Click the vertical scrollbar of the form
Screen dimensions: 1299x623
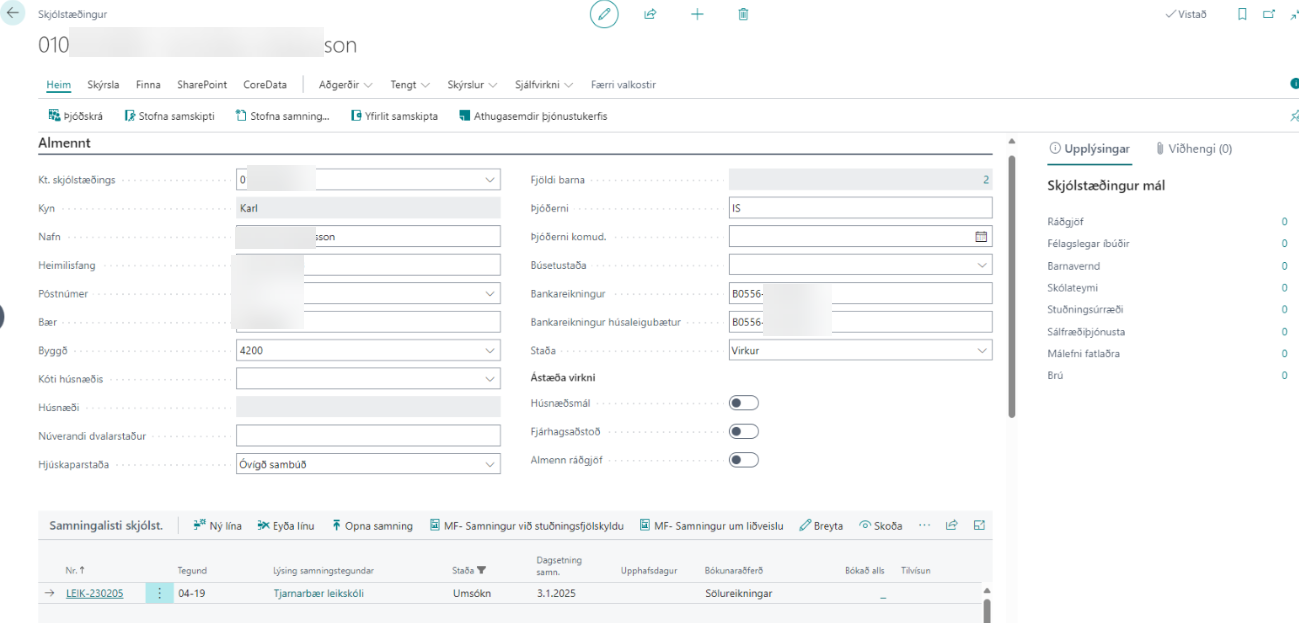1011,280
